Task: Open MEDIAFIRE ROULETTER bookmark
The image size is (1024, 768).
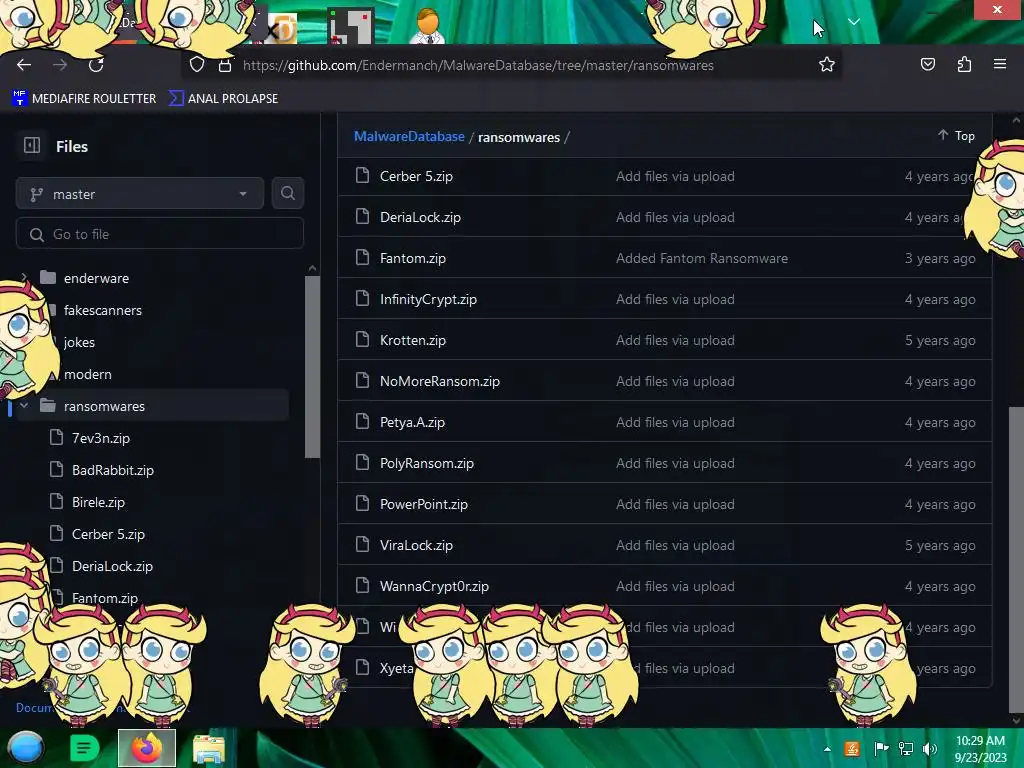Action: 84,99
